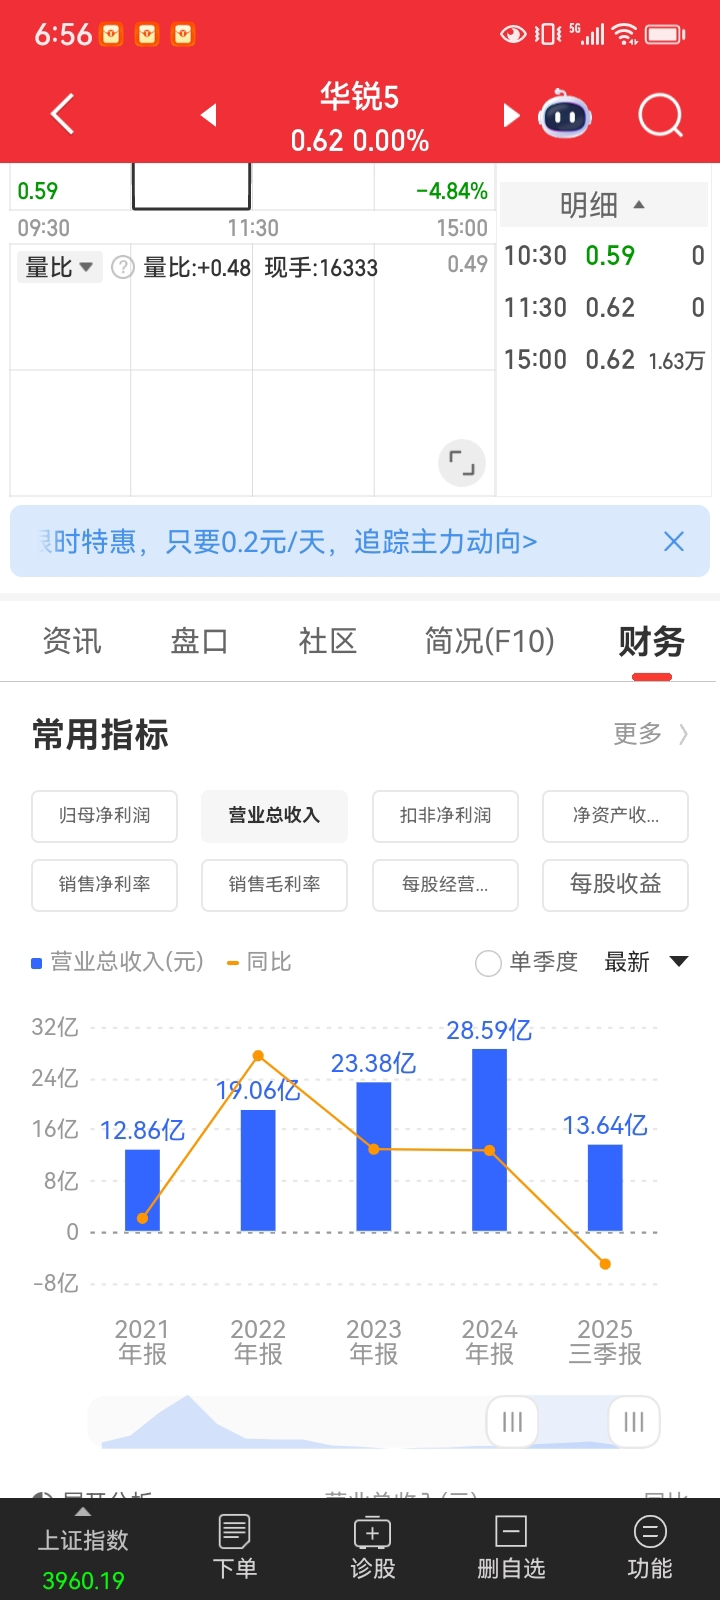Open the robot assistant icon
Image resolution: width=720 pixels, height=1600 pixels.
[x=565, y=115]
